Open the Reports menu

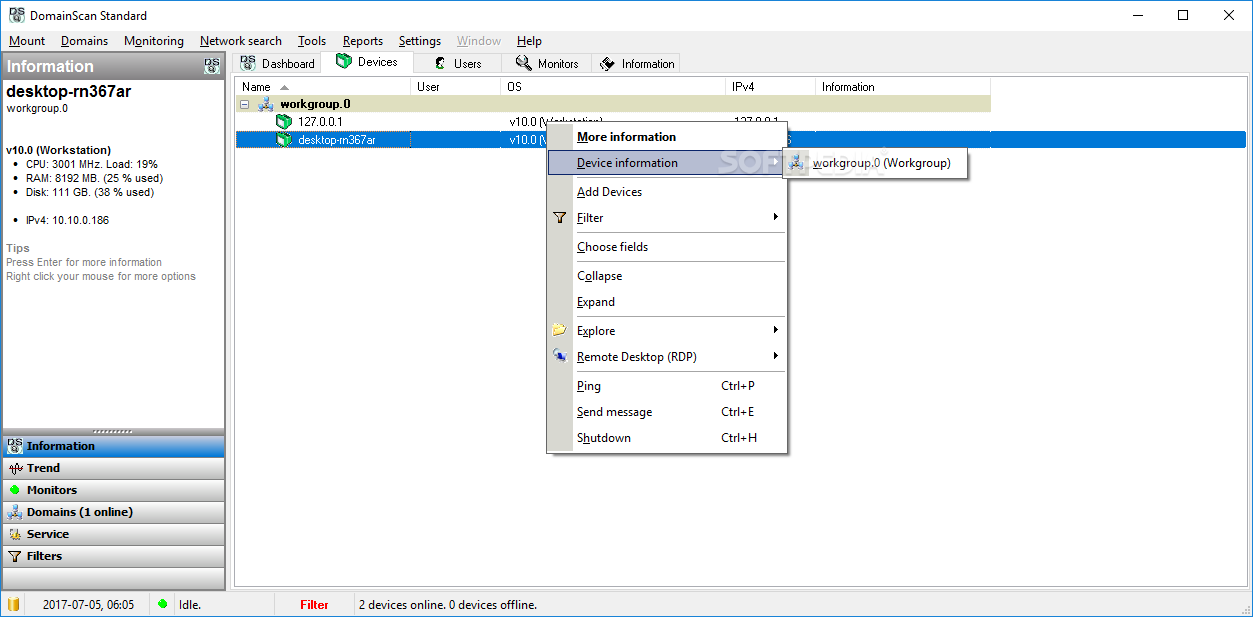click(x=363, y=41)
